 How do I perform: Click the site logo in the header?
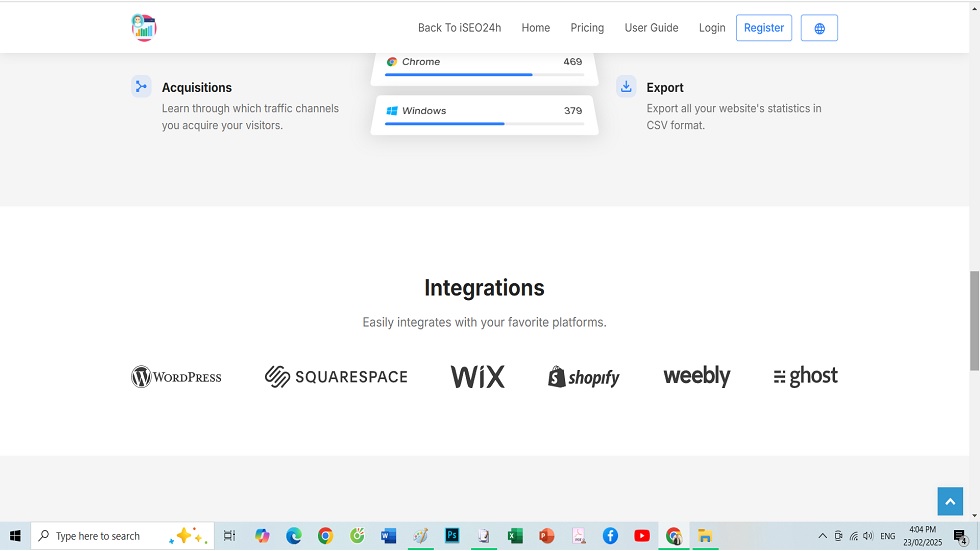click(144, 28)
